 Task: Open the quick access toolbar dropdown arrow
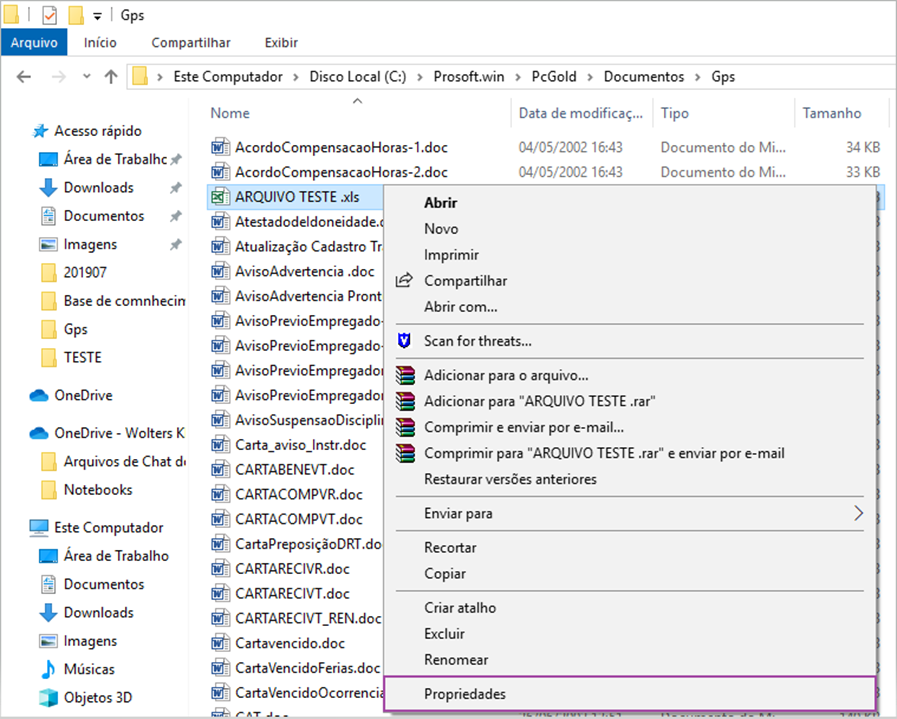(x=97, y=17)
